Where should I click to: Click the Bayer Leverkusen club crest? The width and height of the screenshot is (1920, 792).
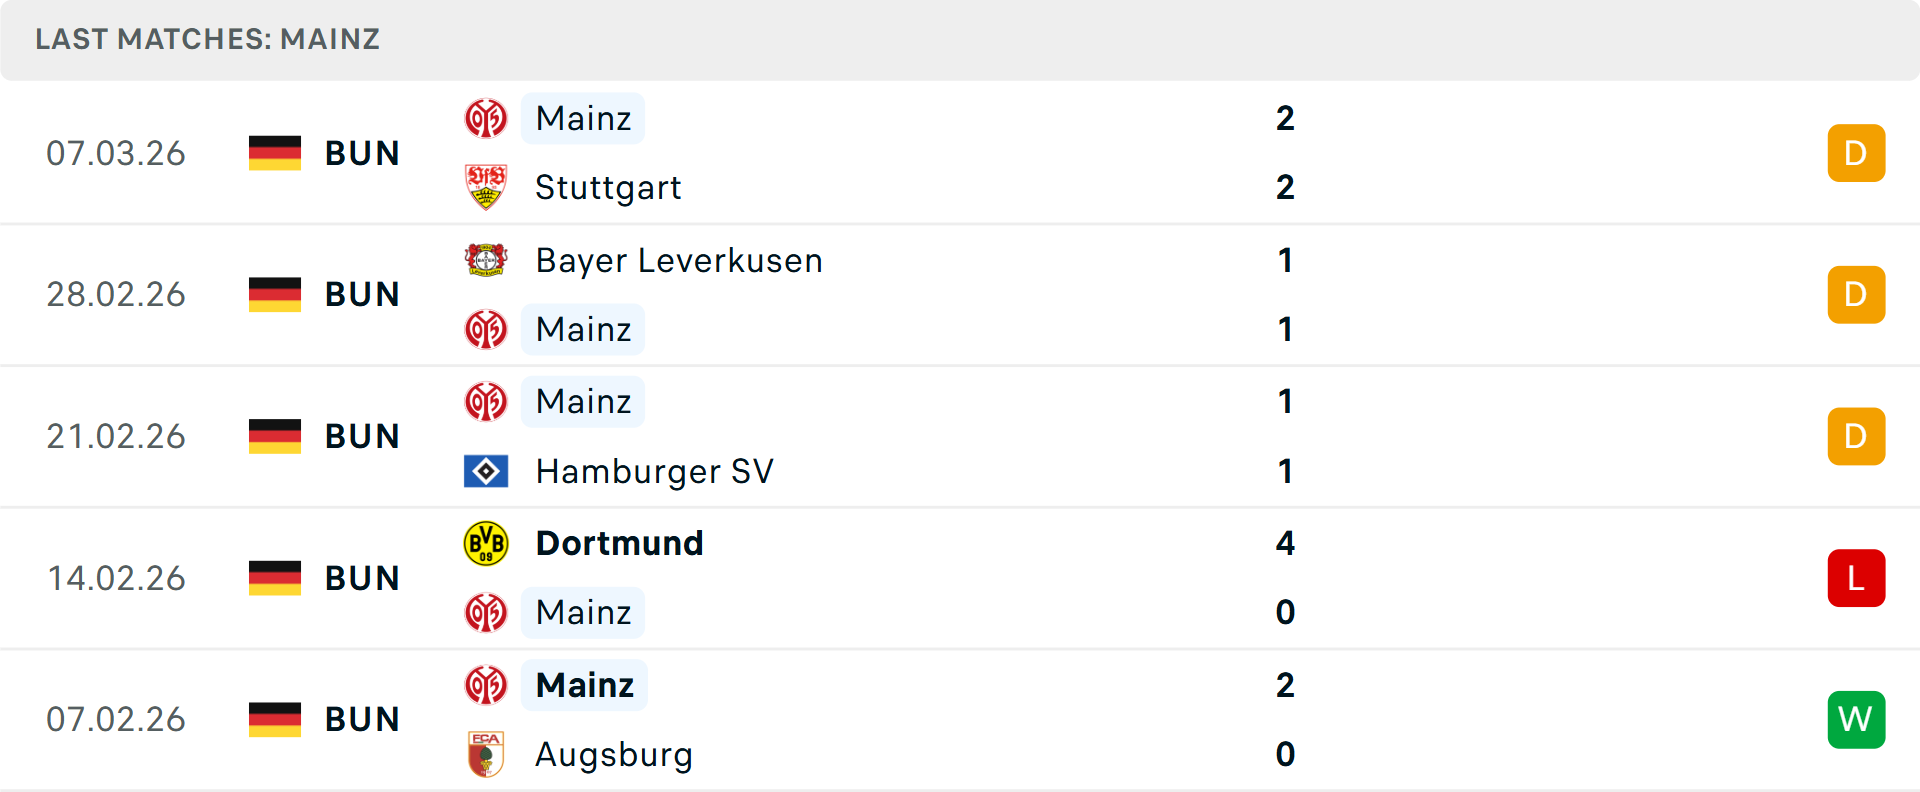click(x=486, y=260)
